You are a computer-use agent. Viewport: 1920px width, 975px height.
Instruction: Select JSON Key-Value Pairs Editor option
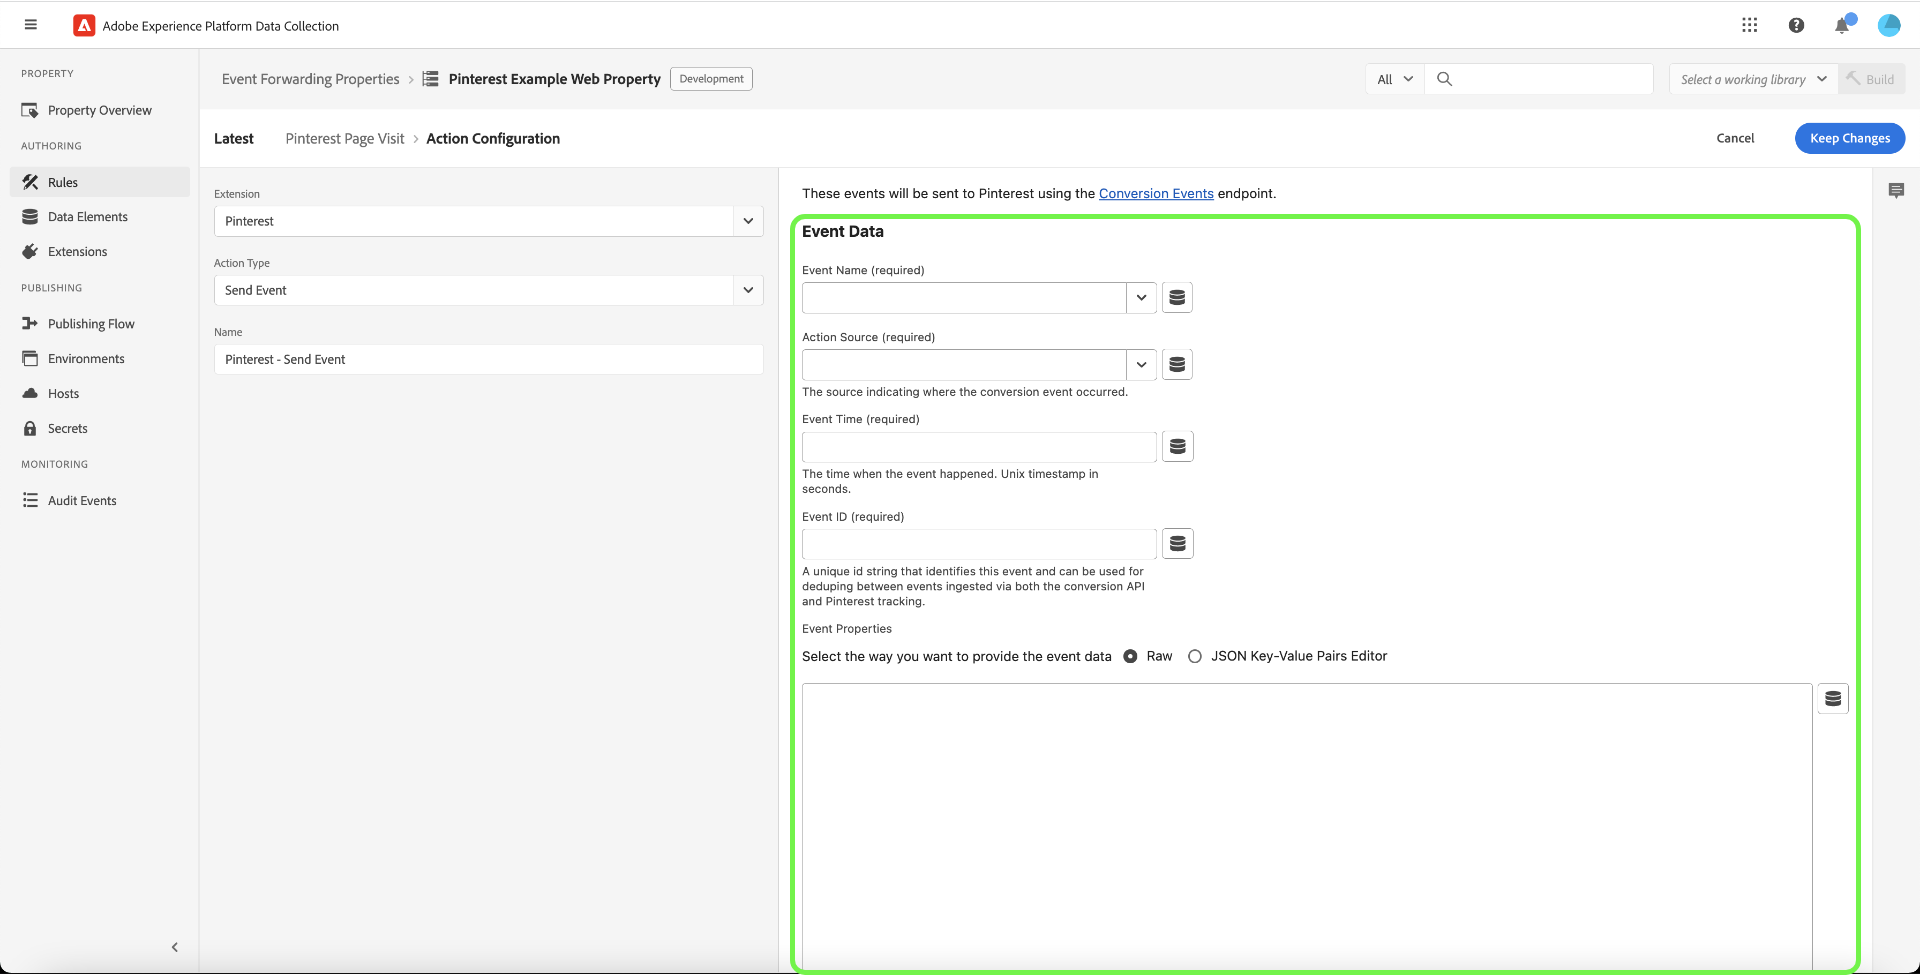click(x=1195, y=657)
